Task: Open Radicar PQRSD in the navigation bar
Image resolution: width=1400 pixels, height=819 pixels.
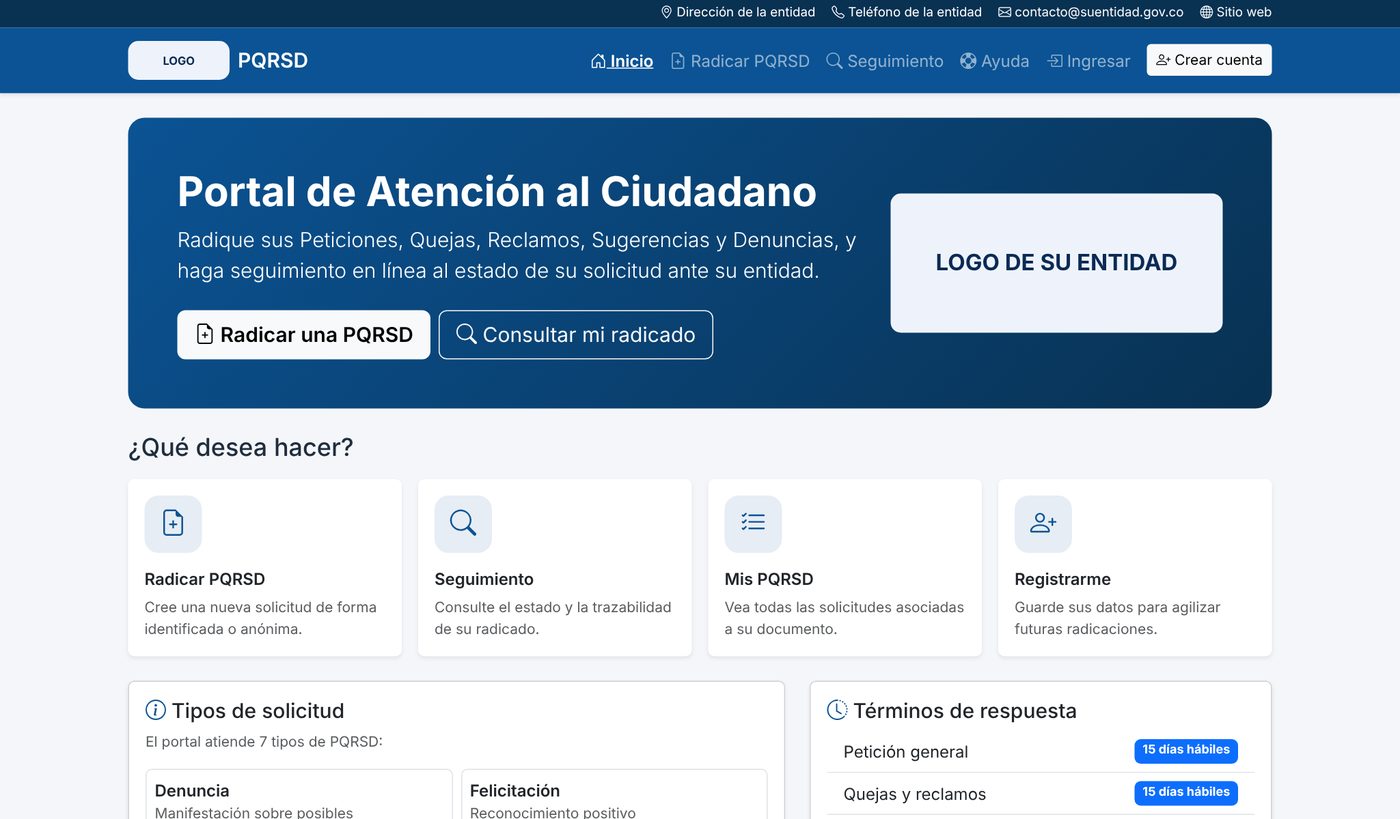Action: point(740,61)
